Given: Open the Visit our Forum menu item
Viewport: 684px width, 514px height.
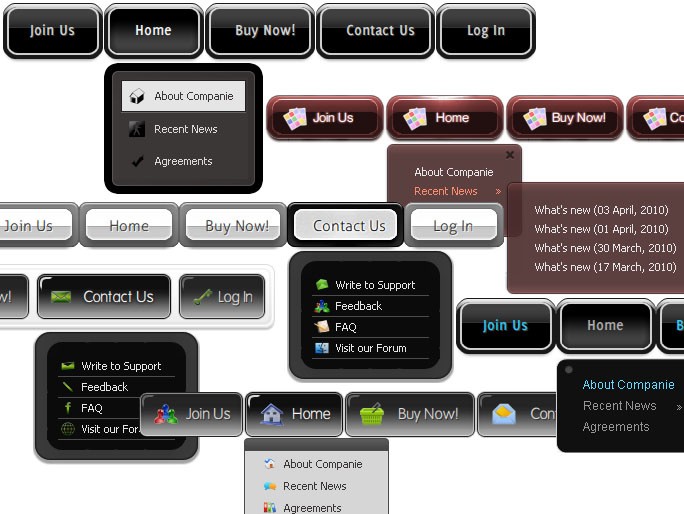Looking at the screenshot, I should click(370, 348).
